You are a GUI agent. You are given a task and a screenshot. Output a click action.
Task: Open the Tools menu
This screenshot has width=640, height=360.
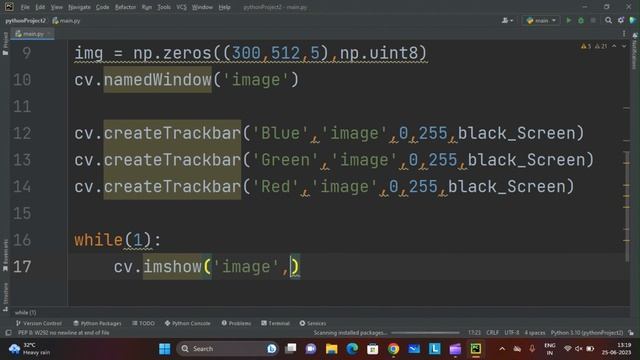coord(164,7)
